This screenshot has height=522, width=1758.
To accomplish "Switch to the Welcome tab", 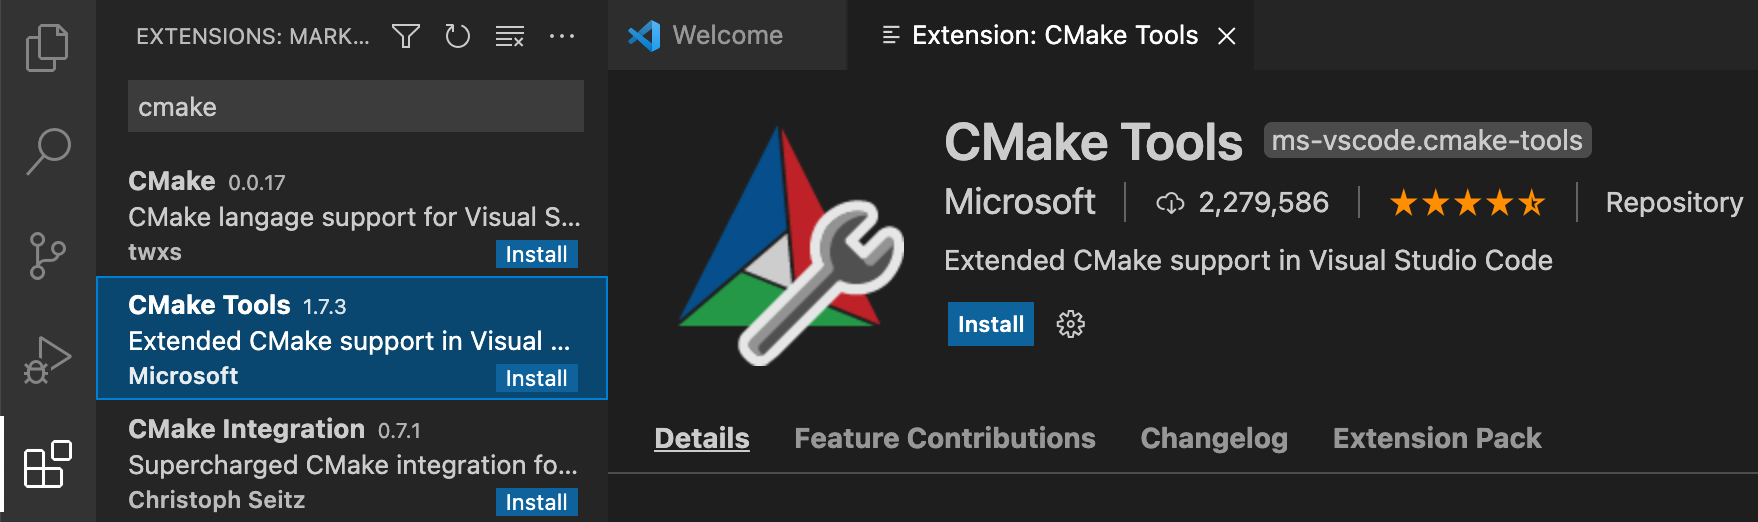I will 727,35.
